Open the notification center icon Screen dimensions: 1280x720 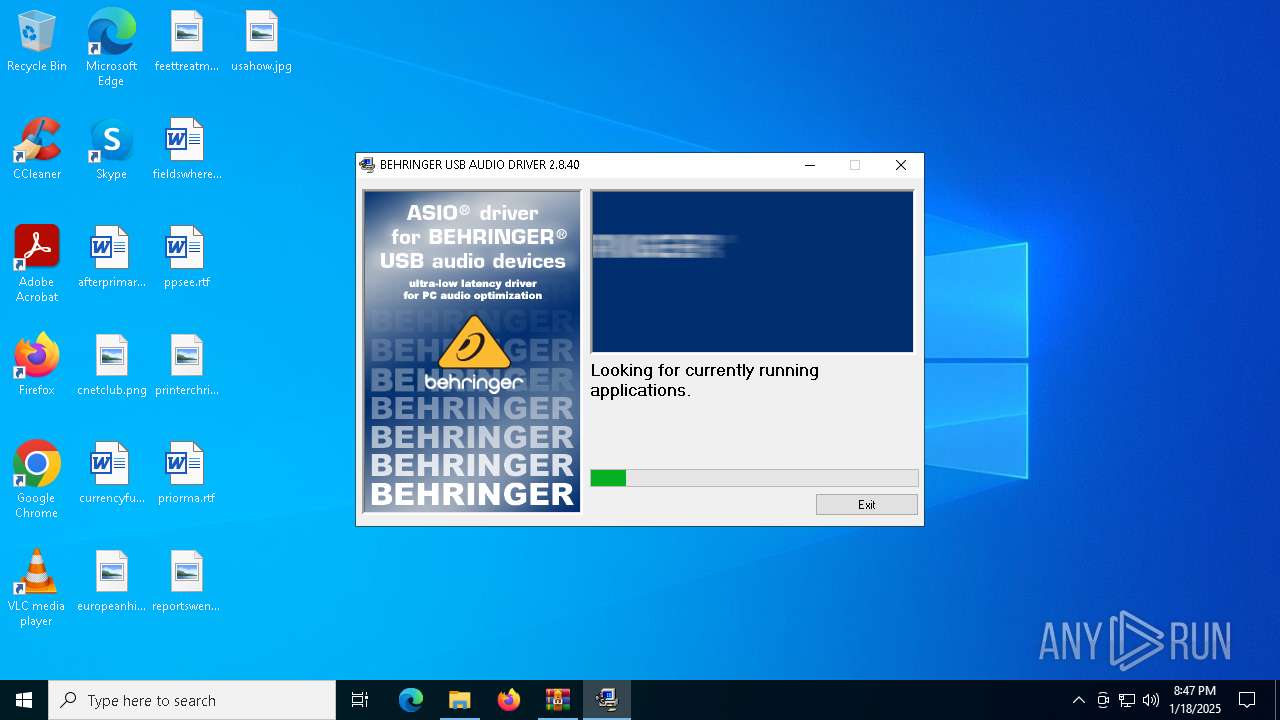click(x=1247, y=700)
